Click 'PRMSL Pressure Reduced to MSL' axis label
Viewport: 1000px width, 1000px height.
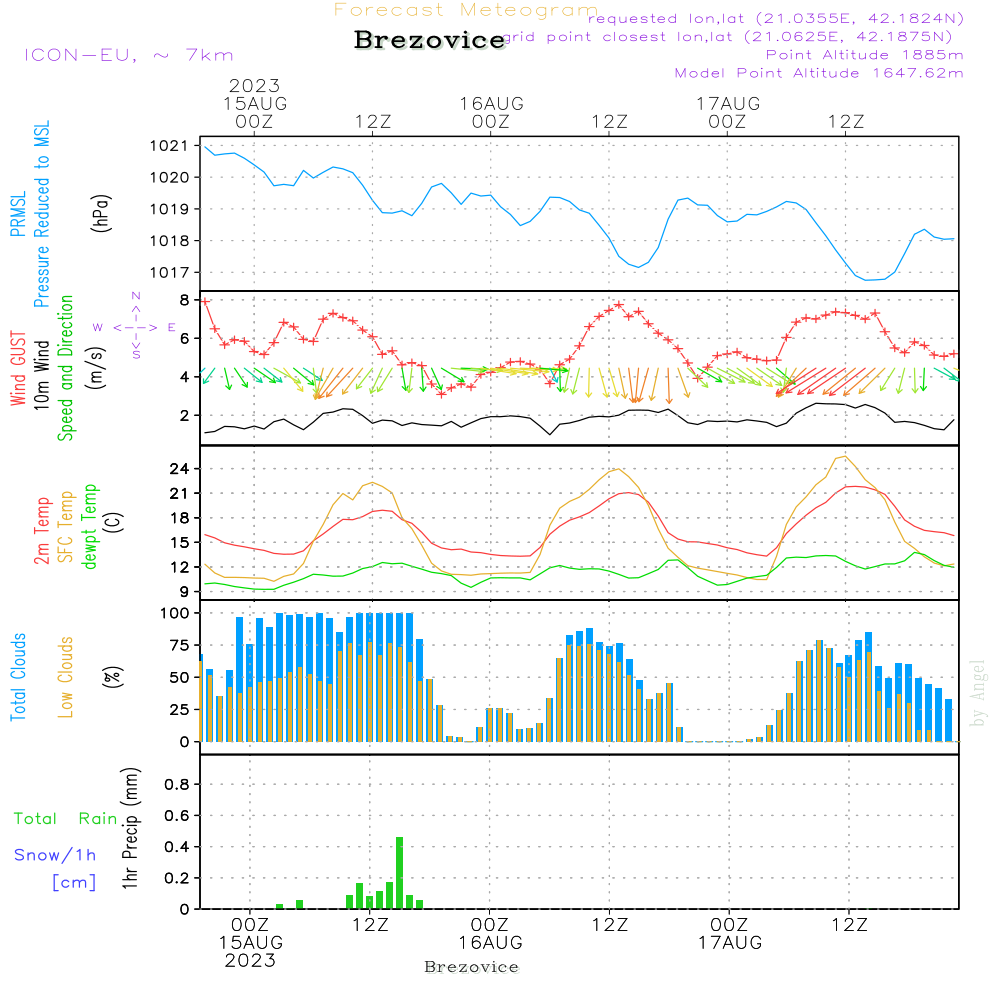point(30,214)
